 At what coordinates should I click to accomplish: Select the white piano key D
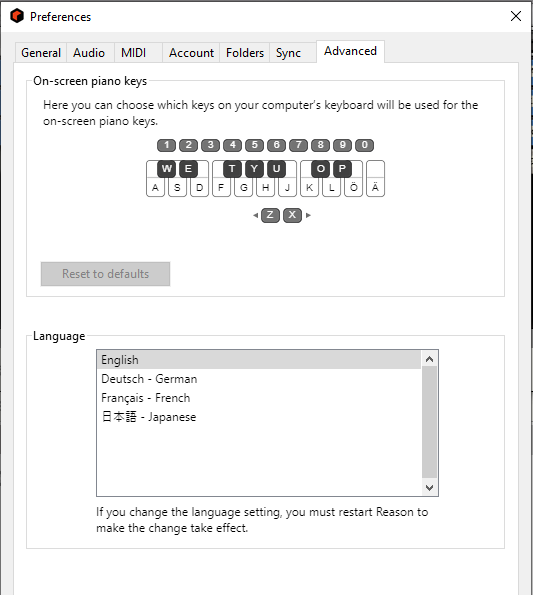199,187
